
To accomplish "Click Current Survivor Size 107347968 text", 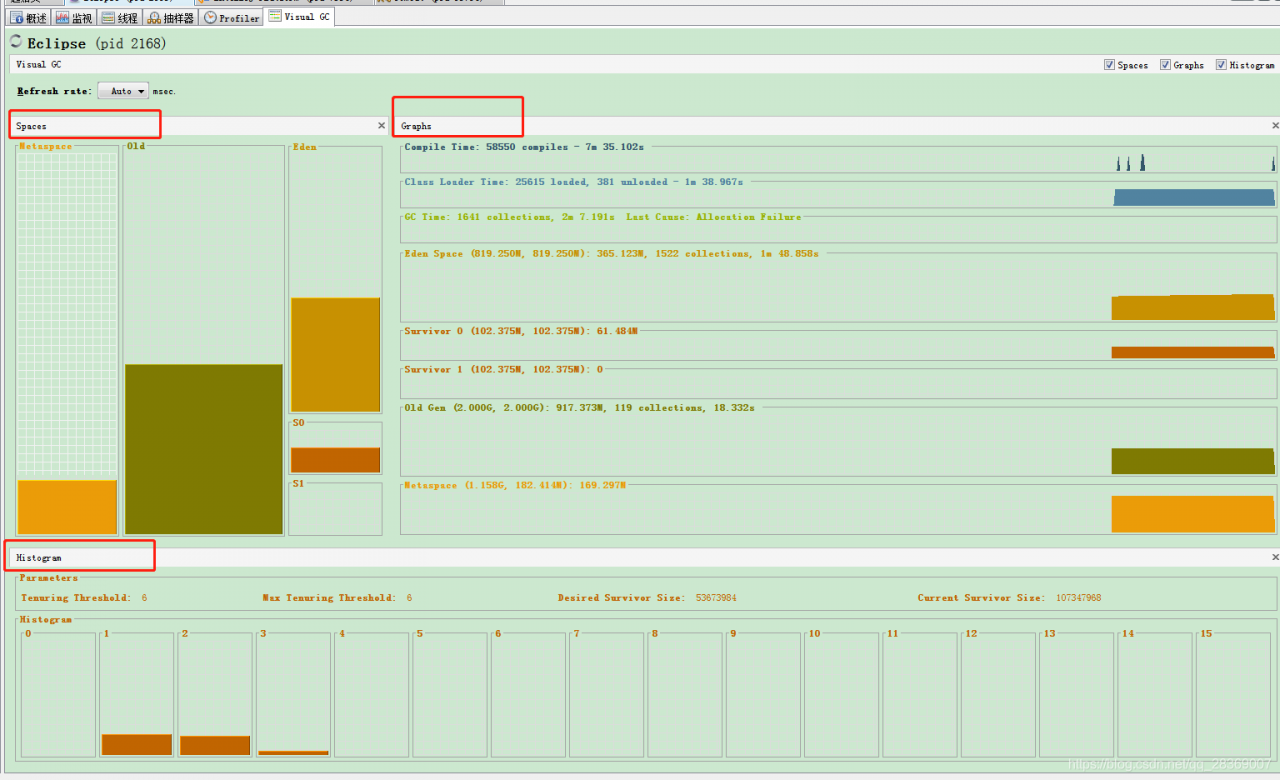I will tap(1009, 598).
